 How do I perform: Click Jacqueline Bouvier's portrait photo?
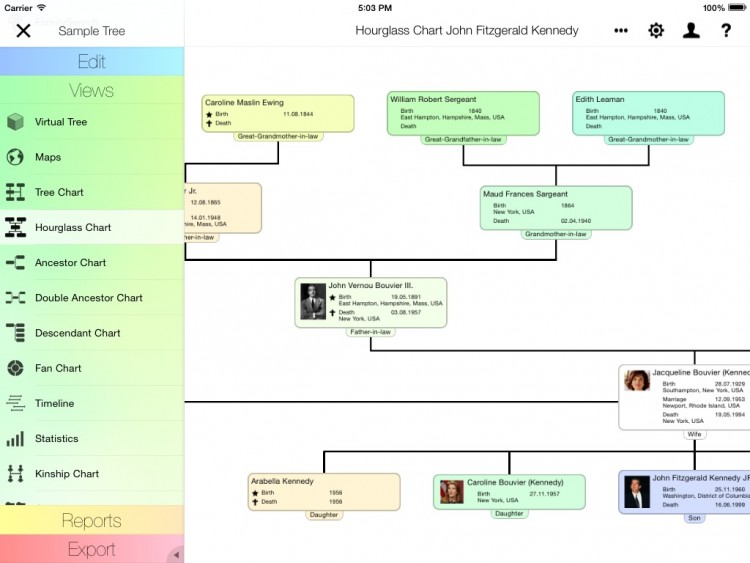click(x=637, y=380)
